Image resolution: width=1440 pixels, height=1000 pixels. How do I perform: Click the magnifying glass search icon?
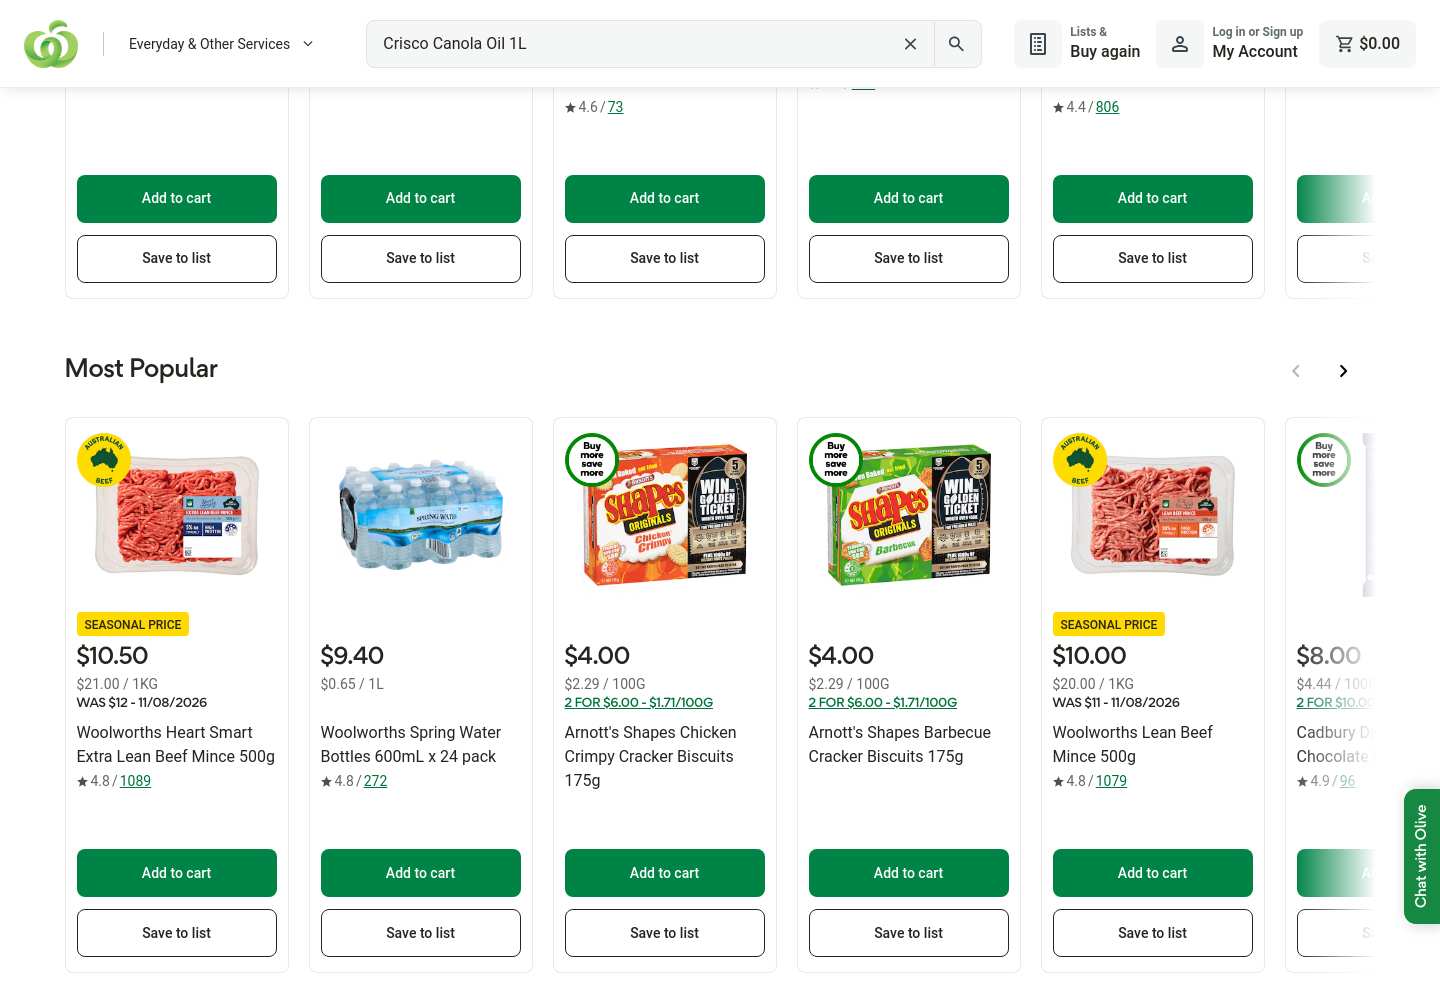click(957, 44)
